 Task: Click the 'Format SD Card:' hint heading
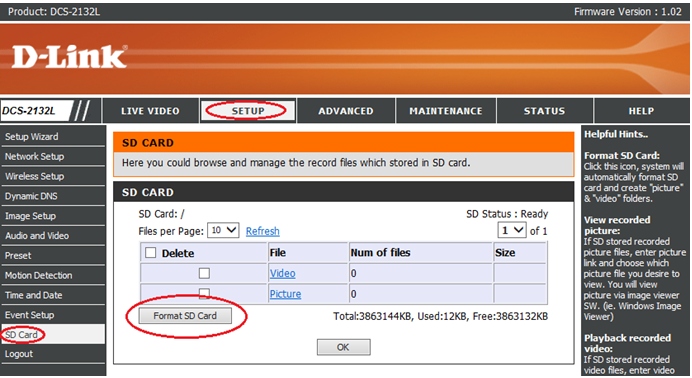[622, 156]
